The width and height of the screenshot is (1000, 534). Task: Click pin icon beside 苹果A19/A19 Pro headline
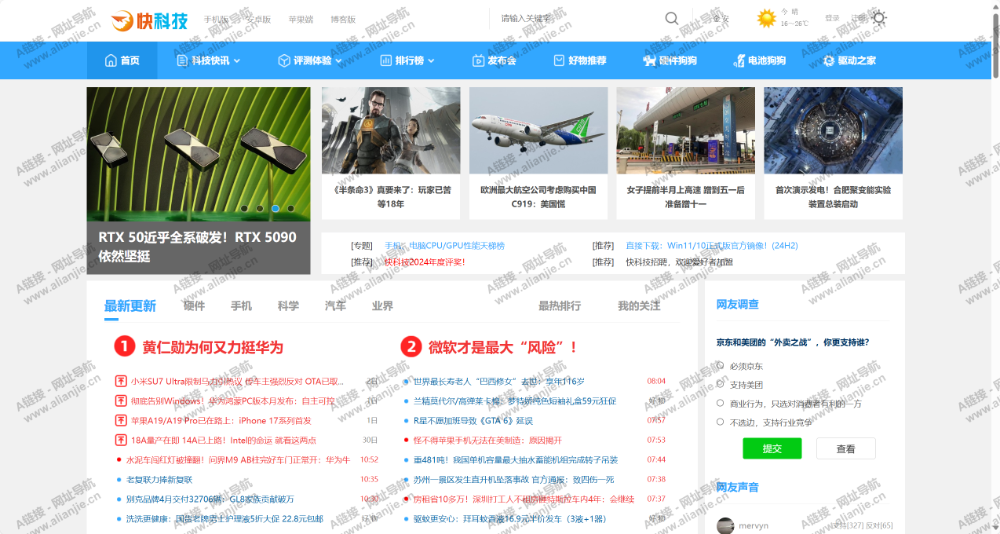(121, 420)
